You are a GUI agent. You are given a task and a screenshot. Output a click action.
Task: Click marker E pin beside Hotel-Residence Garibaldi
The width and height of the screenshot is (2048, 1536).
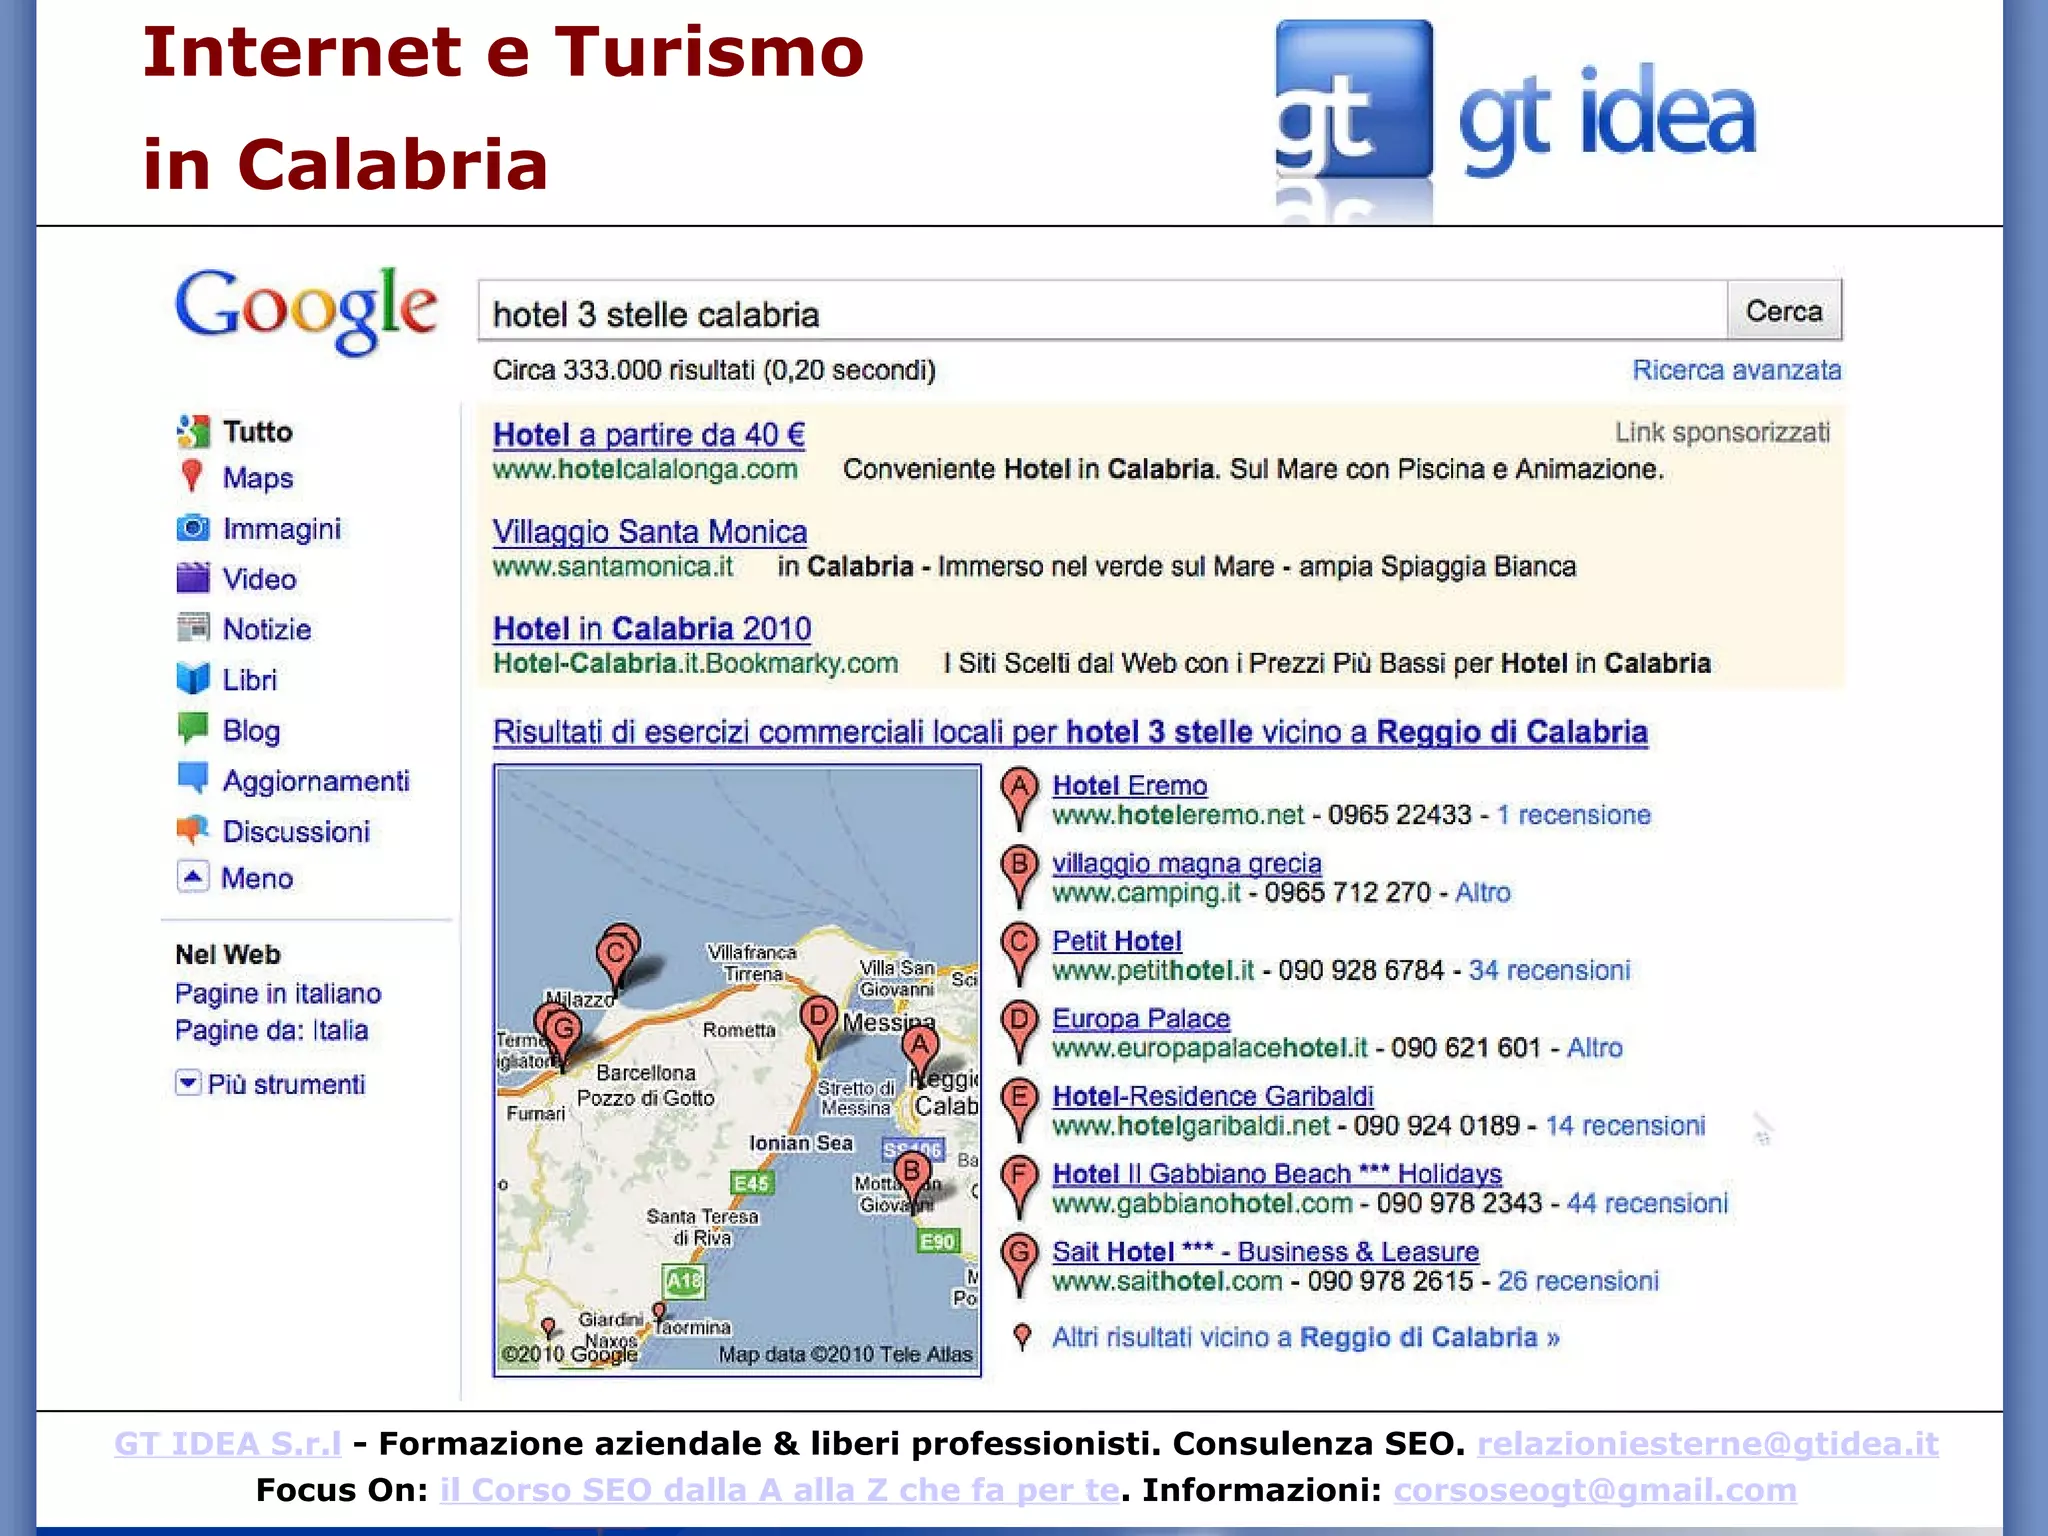(x=1020, y=1111)
